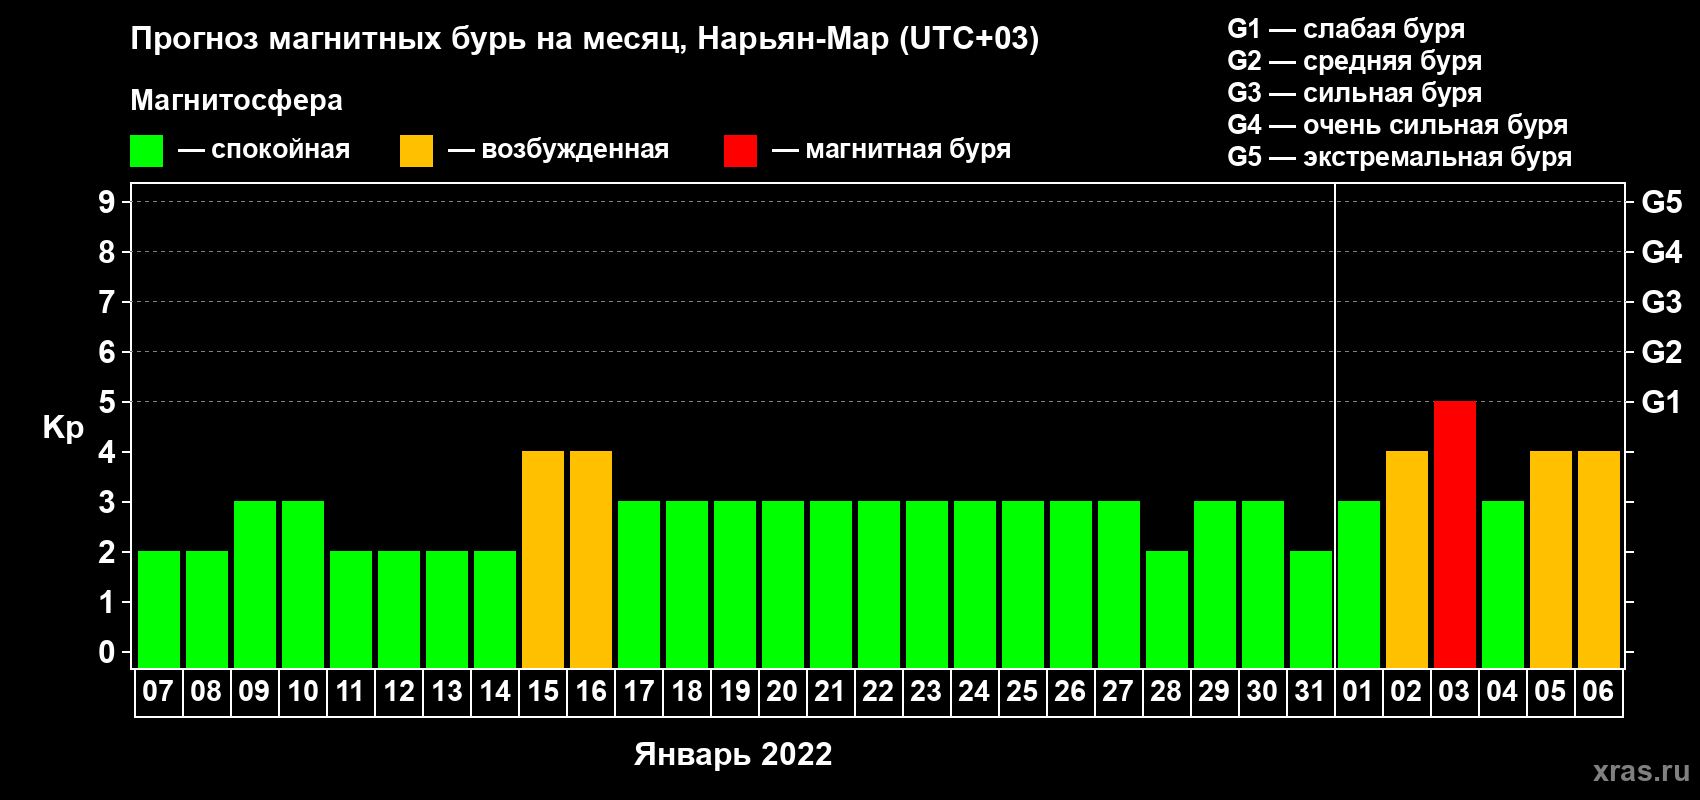Click date label 07 on the axis

tap(158, 691)
